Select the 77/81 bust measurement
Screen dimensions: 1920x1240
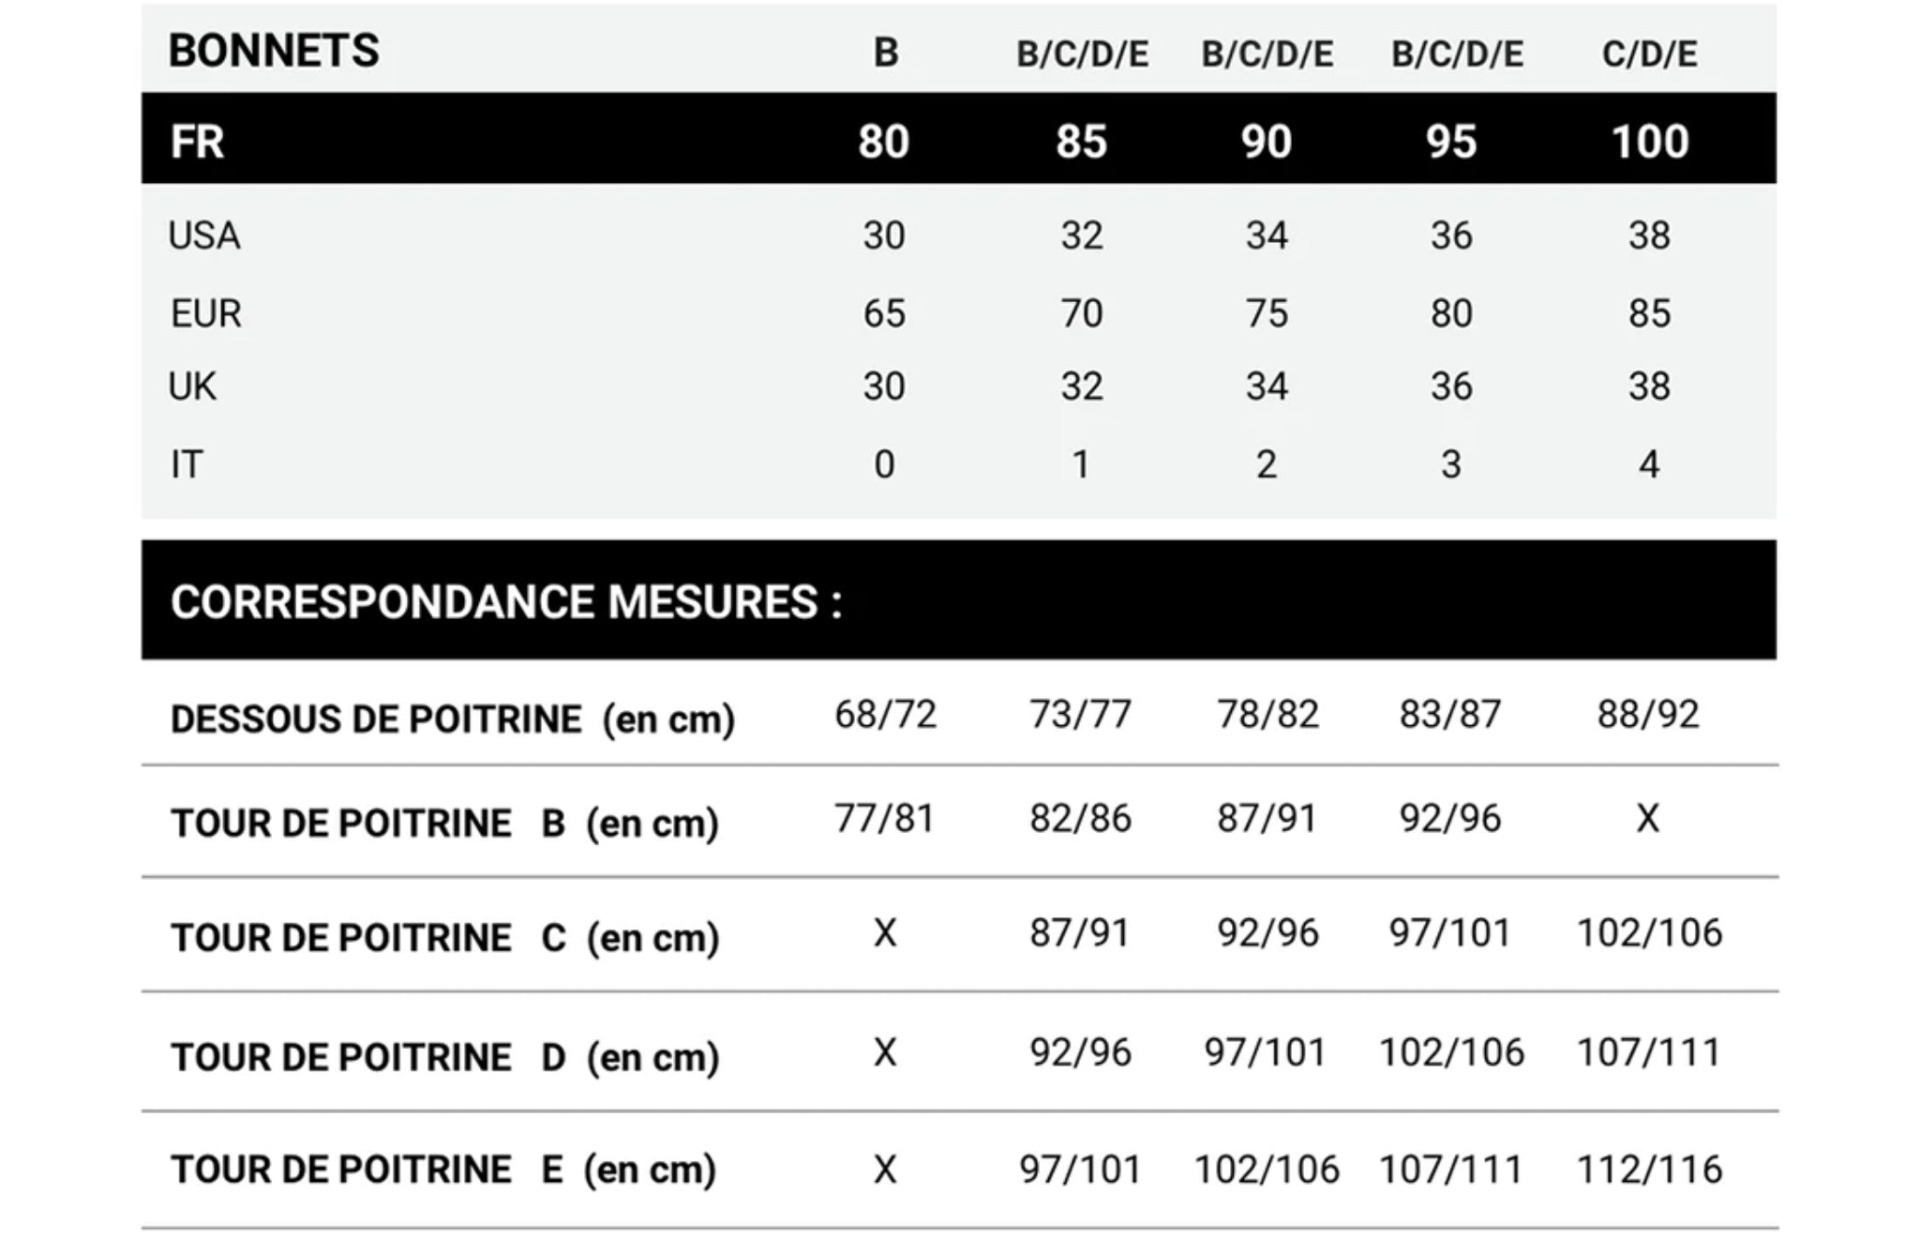(884, 819)
